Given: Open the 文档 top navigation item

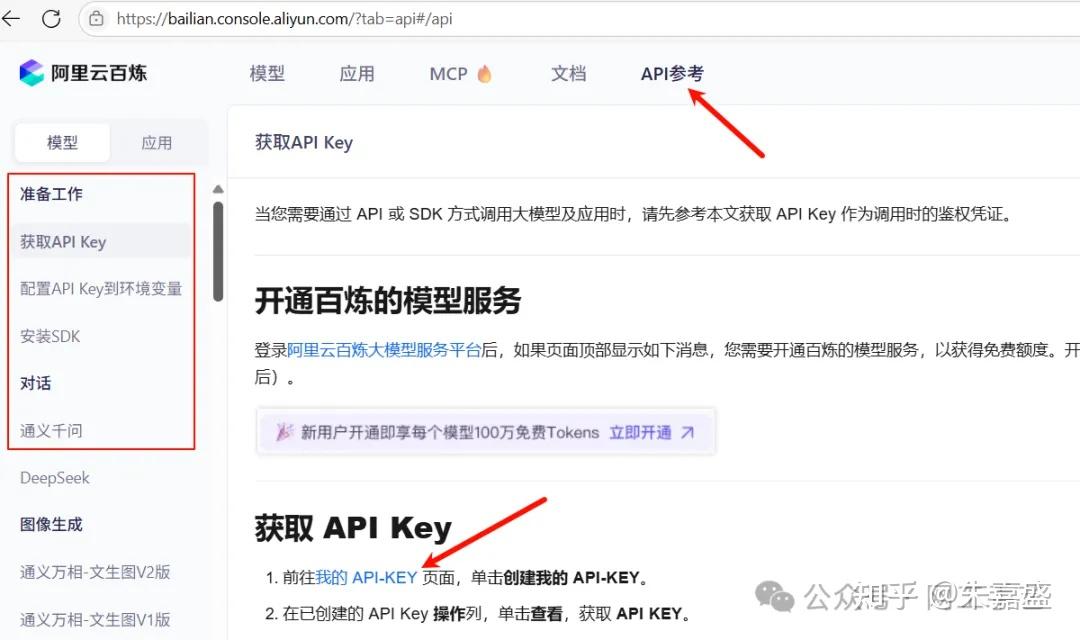Looking at the screenshot, I should tap(568, 73).
